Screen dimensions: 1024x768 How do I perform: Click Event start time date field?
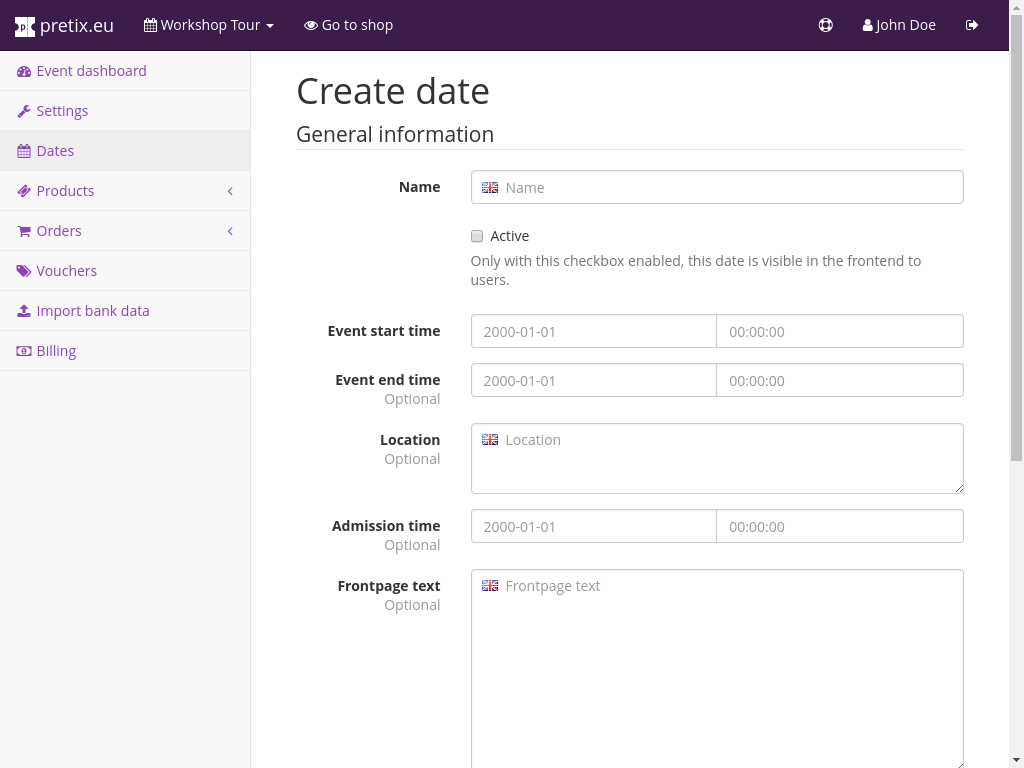click(x=594, y=331)
